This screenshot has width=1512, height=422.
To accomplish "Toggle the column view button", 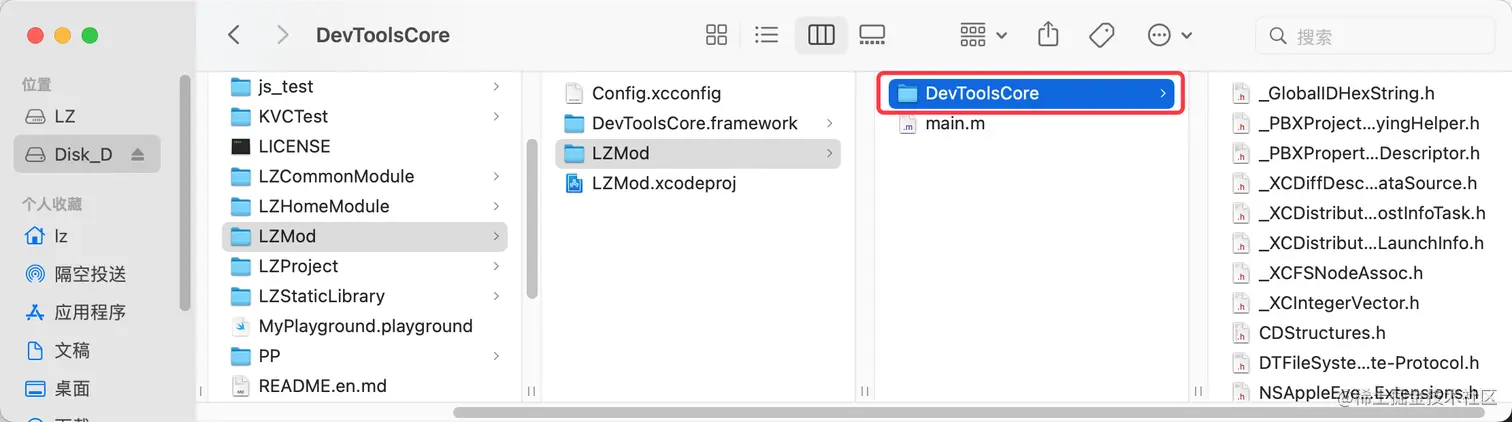I will [x=821, y=35].
